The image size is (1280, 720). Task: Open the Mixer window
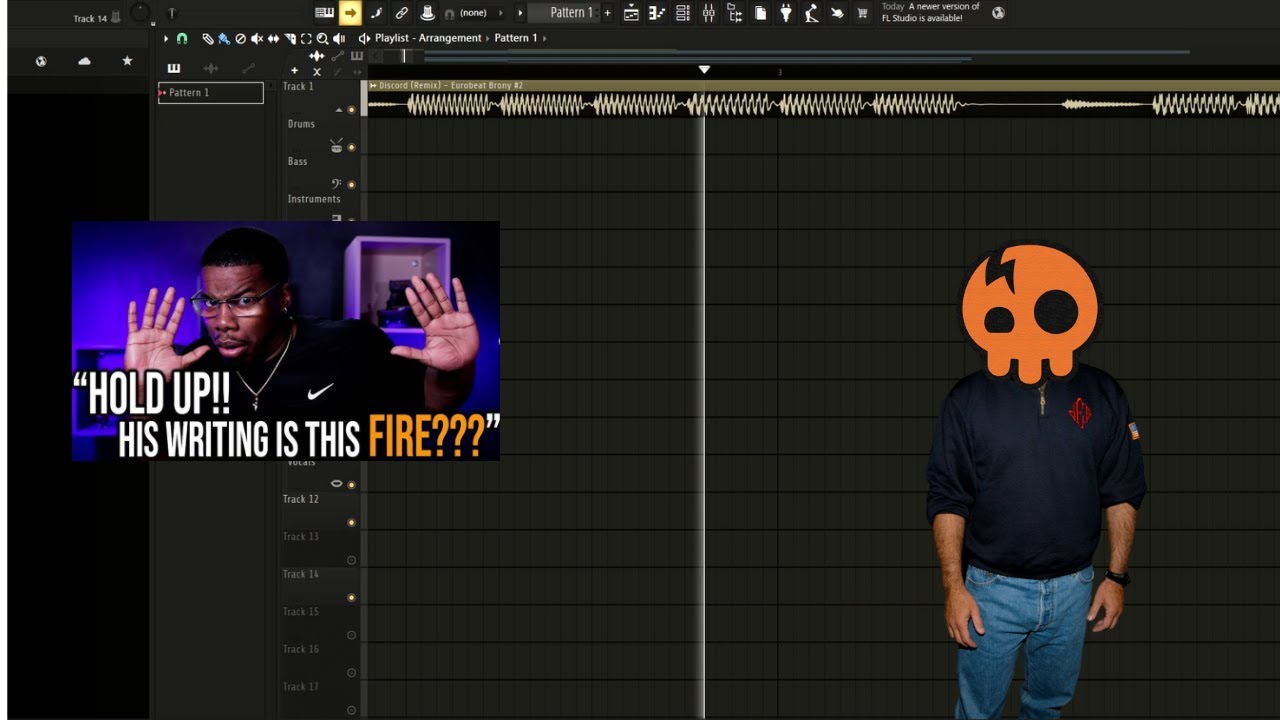coord(709,13)
